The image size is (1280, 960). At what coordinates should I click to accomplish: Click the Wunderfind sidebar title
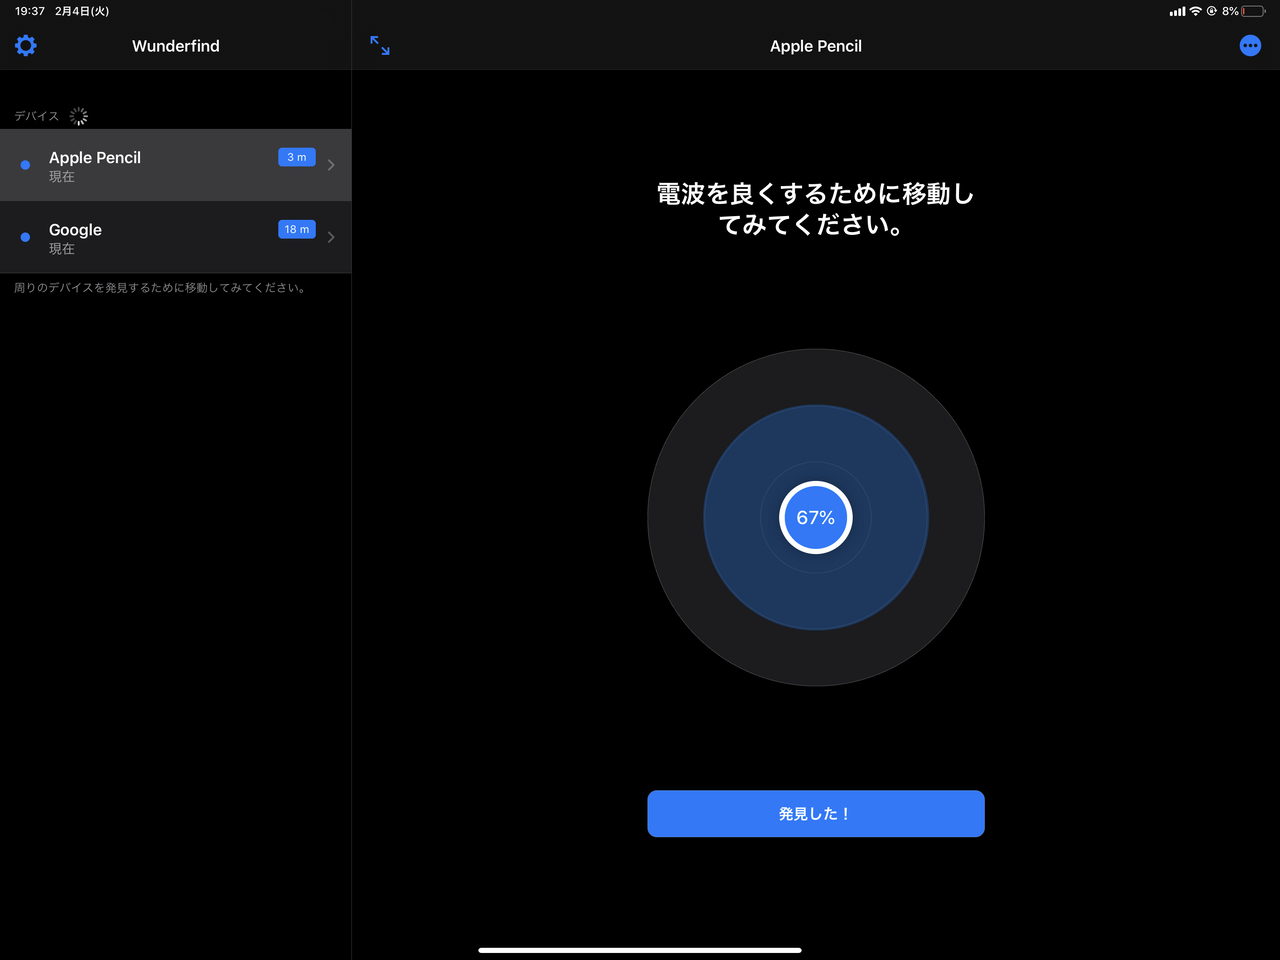176,46
